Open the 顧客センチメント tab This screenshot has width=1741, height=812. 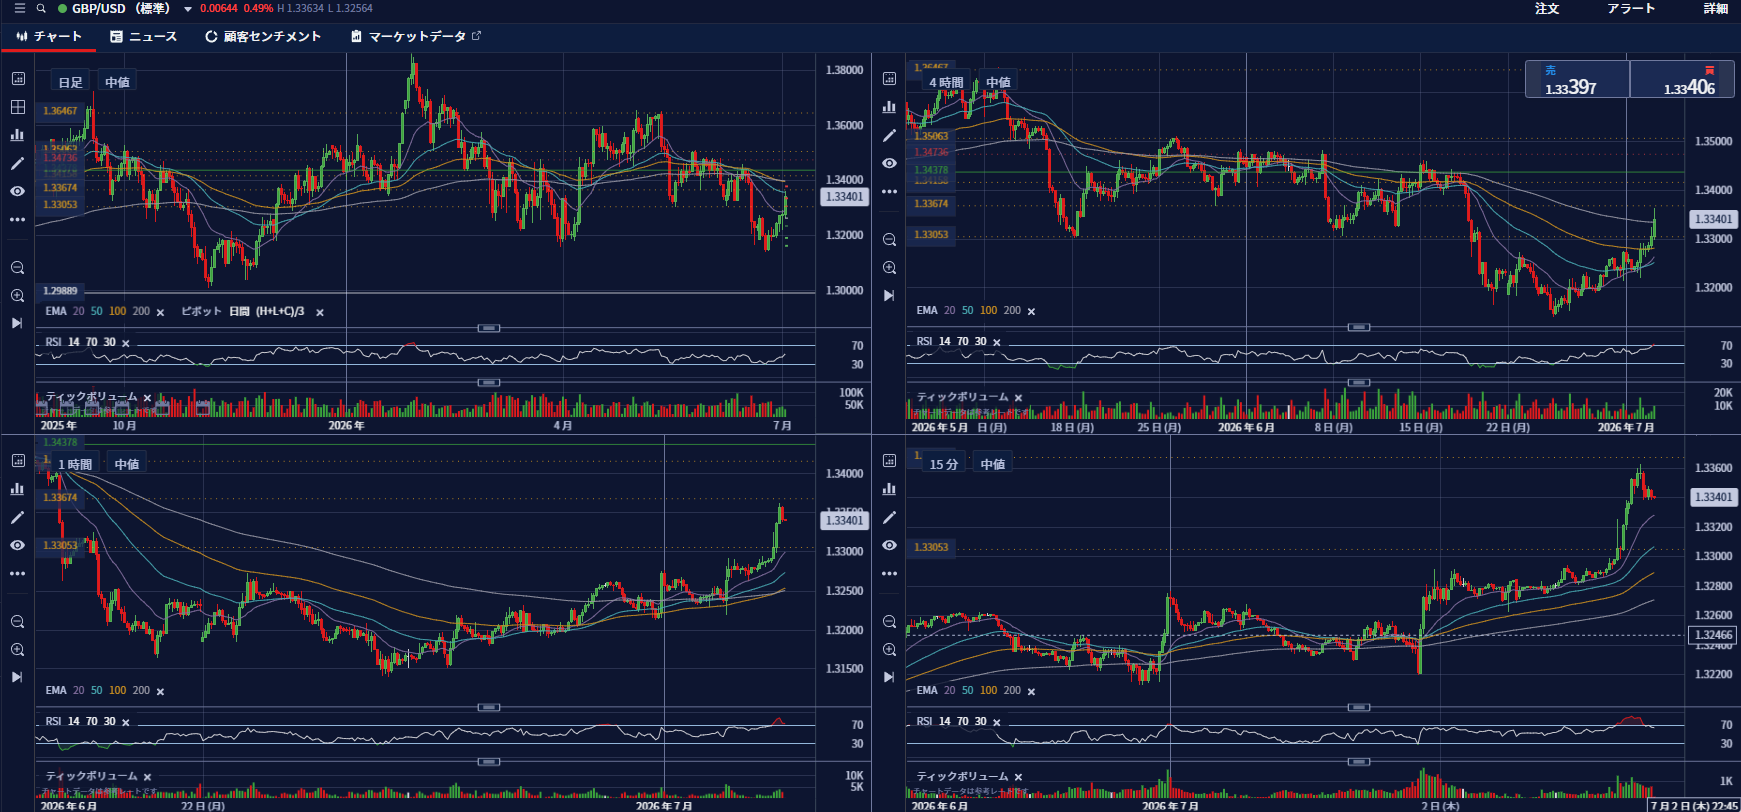[x=263, y=36]
